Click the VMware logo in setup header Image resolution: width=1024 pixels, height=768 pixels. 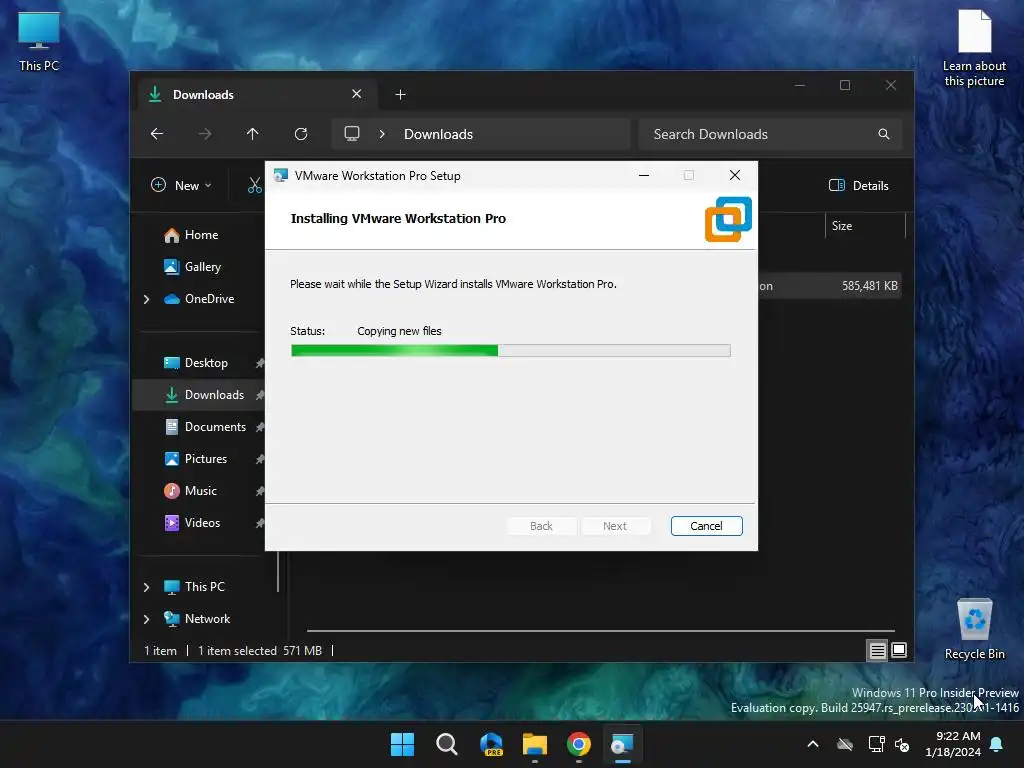[x=728, y=219]
